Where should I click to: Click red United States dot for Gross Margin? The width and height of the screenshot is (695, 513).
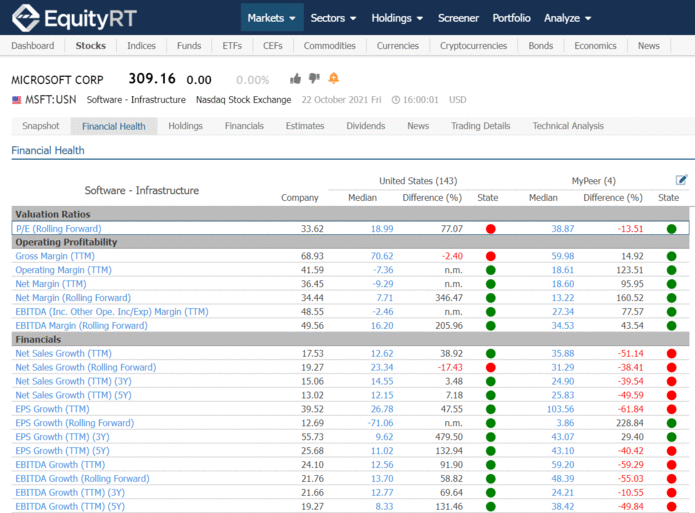490,256
